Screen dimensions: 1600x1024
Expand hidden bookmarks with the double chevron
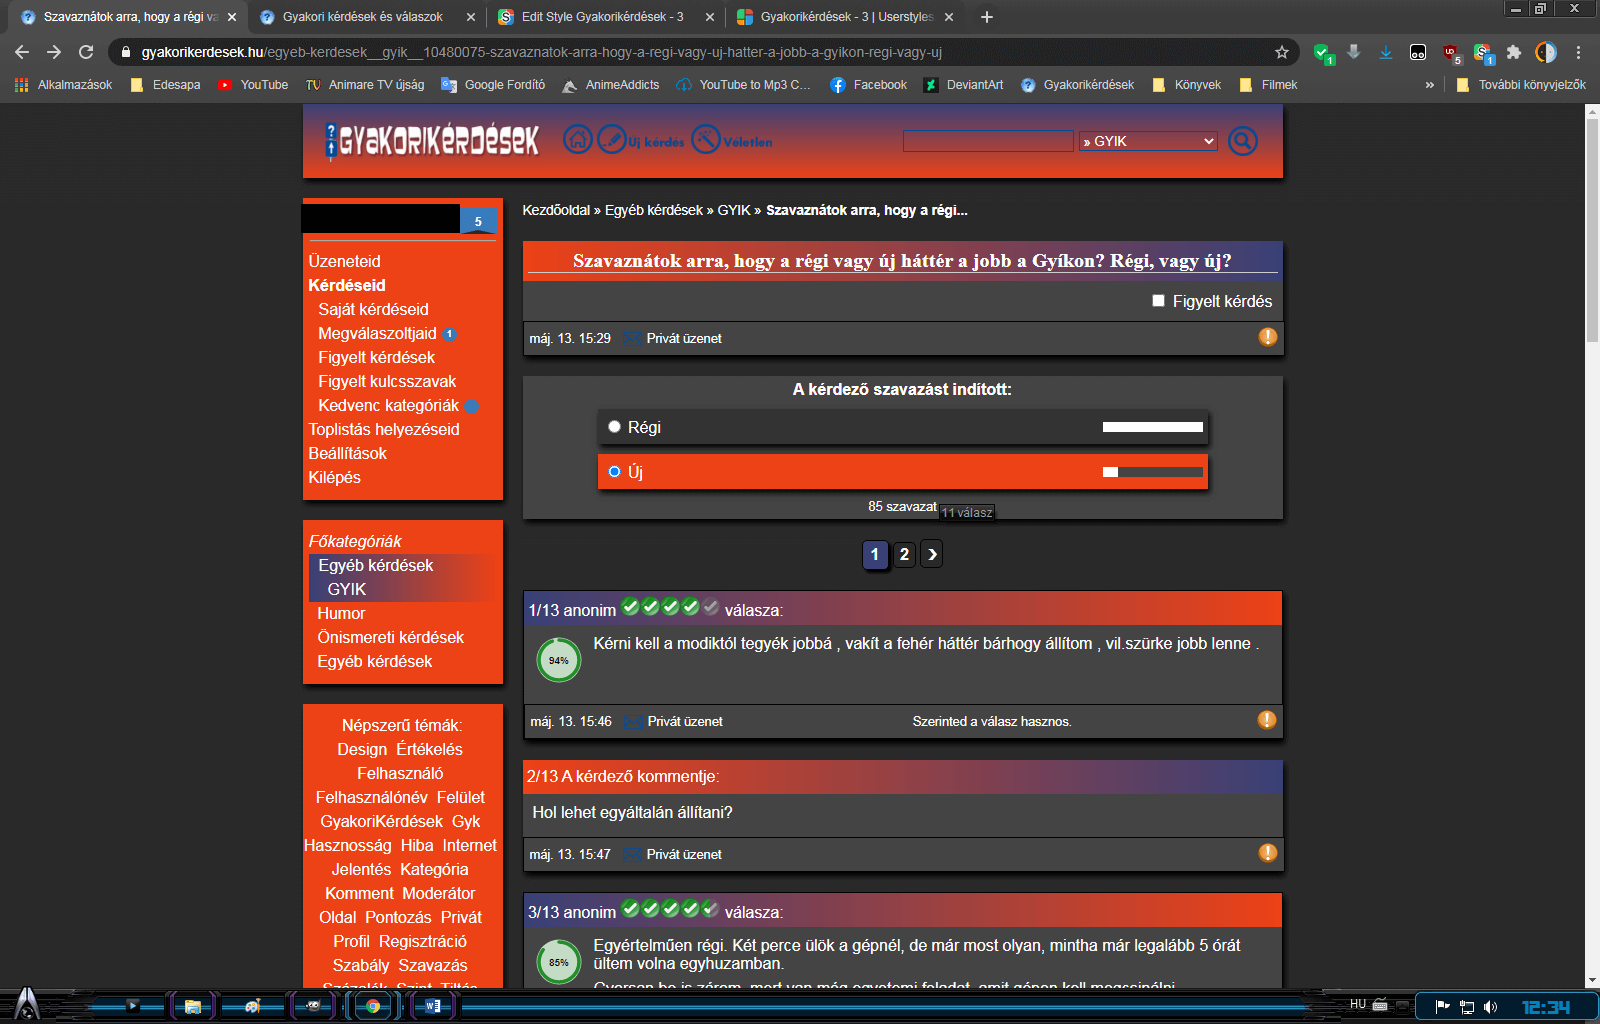coord(1430,85)
